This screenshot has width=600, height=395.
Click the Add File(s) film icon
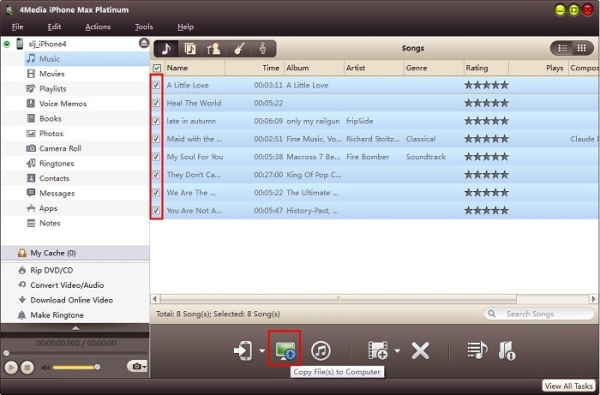(378, 351)
